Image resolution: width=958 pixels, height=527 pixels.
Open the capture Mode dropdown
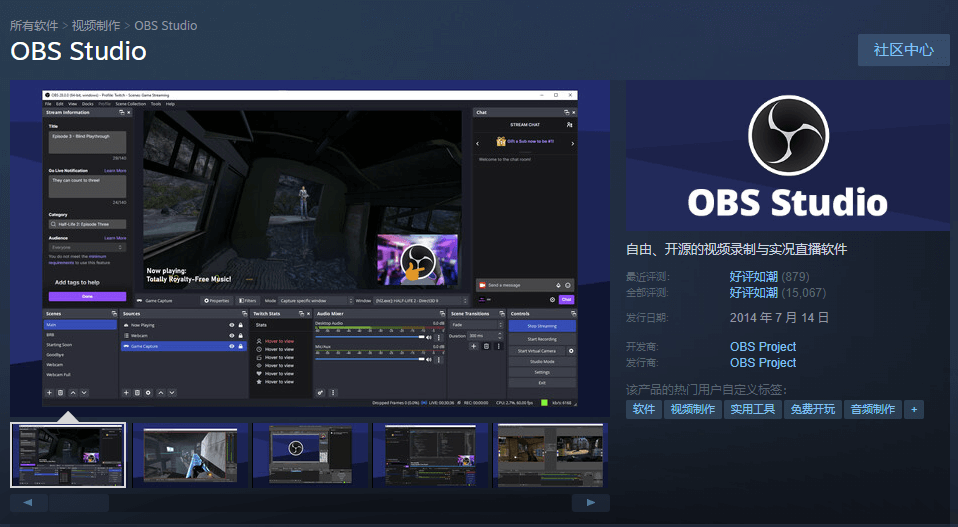click(x=316, y=300)
